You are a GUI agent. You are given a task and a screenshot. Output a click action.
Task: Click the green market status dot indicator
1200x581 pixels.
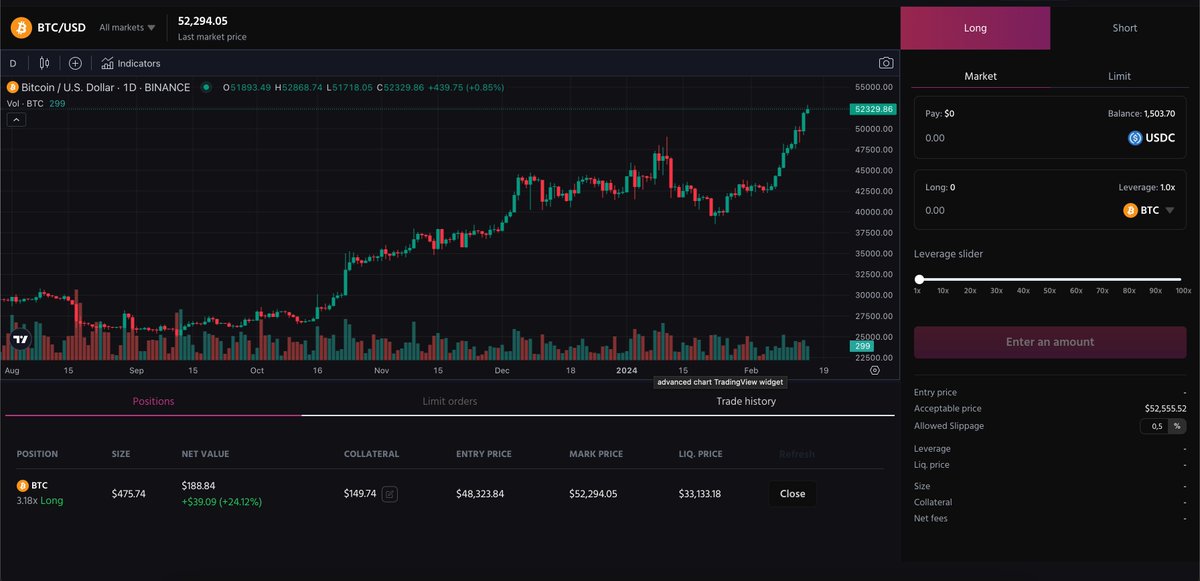[206, 87]
